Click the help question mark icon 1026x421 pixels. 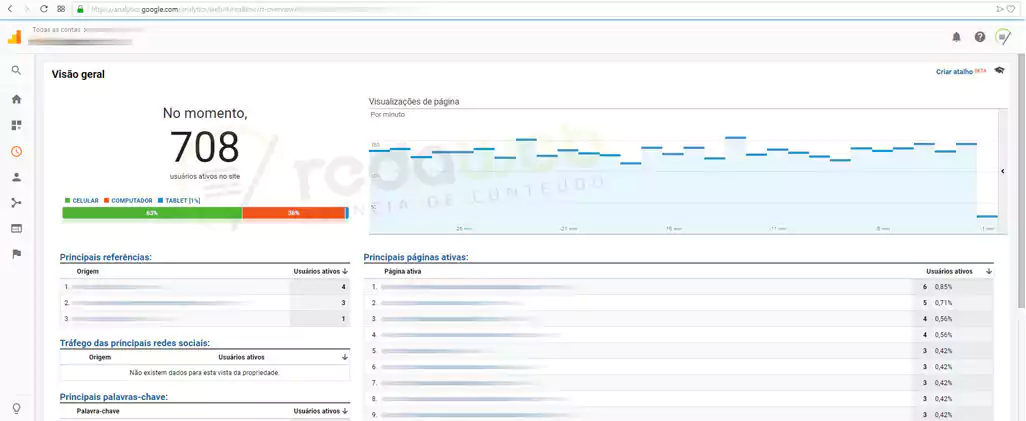(980, 37)
